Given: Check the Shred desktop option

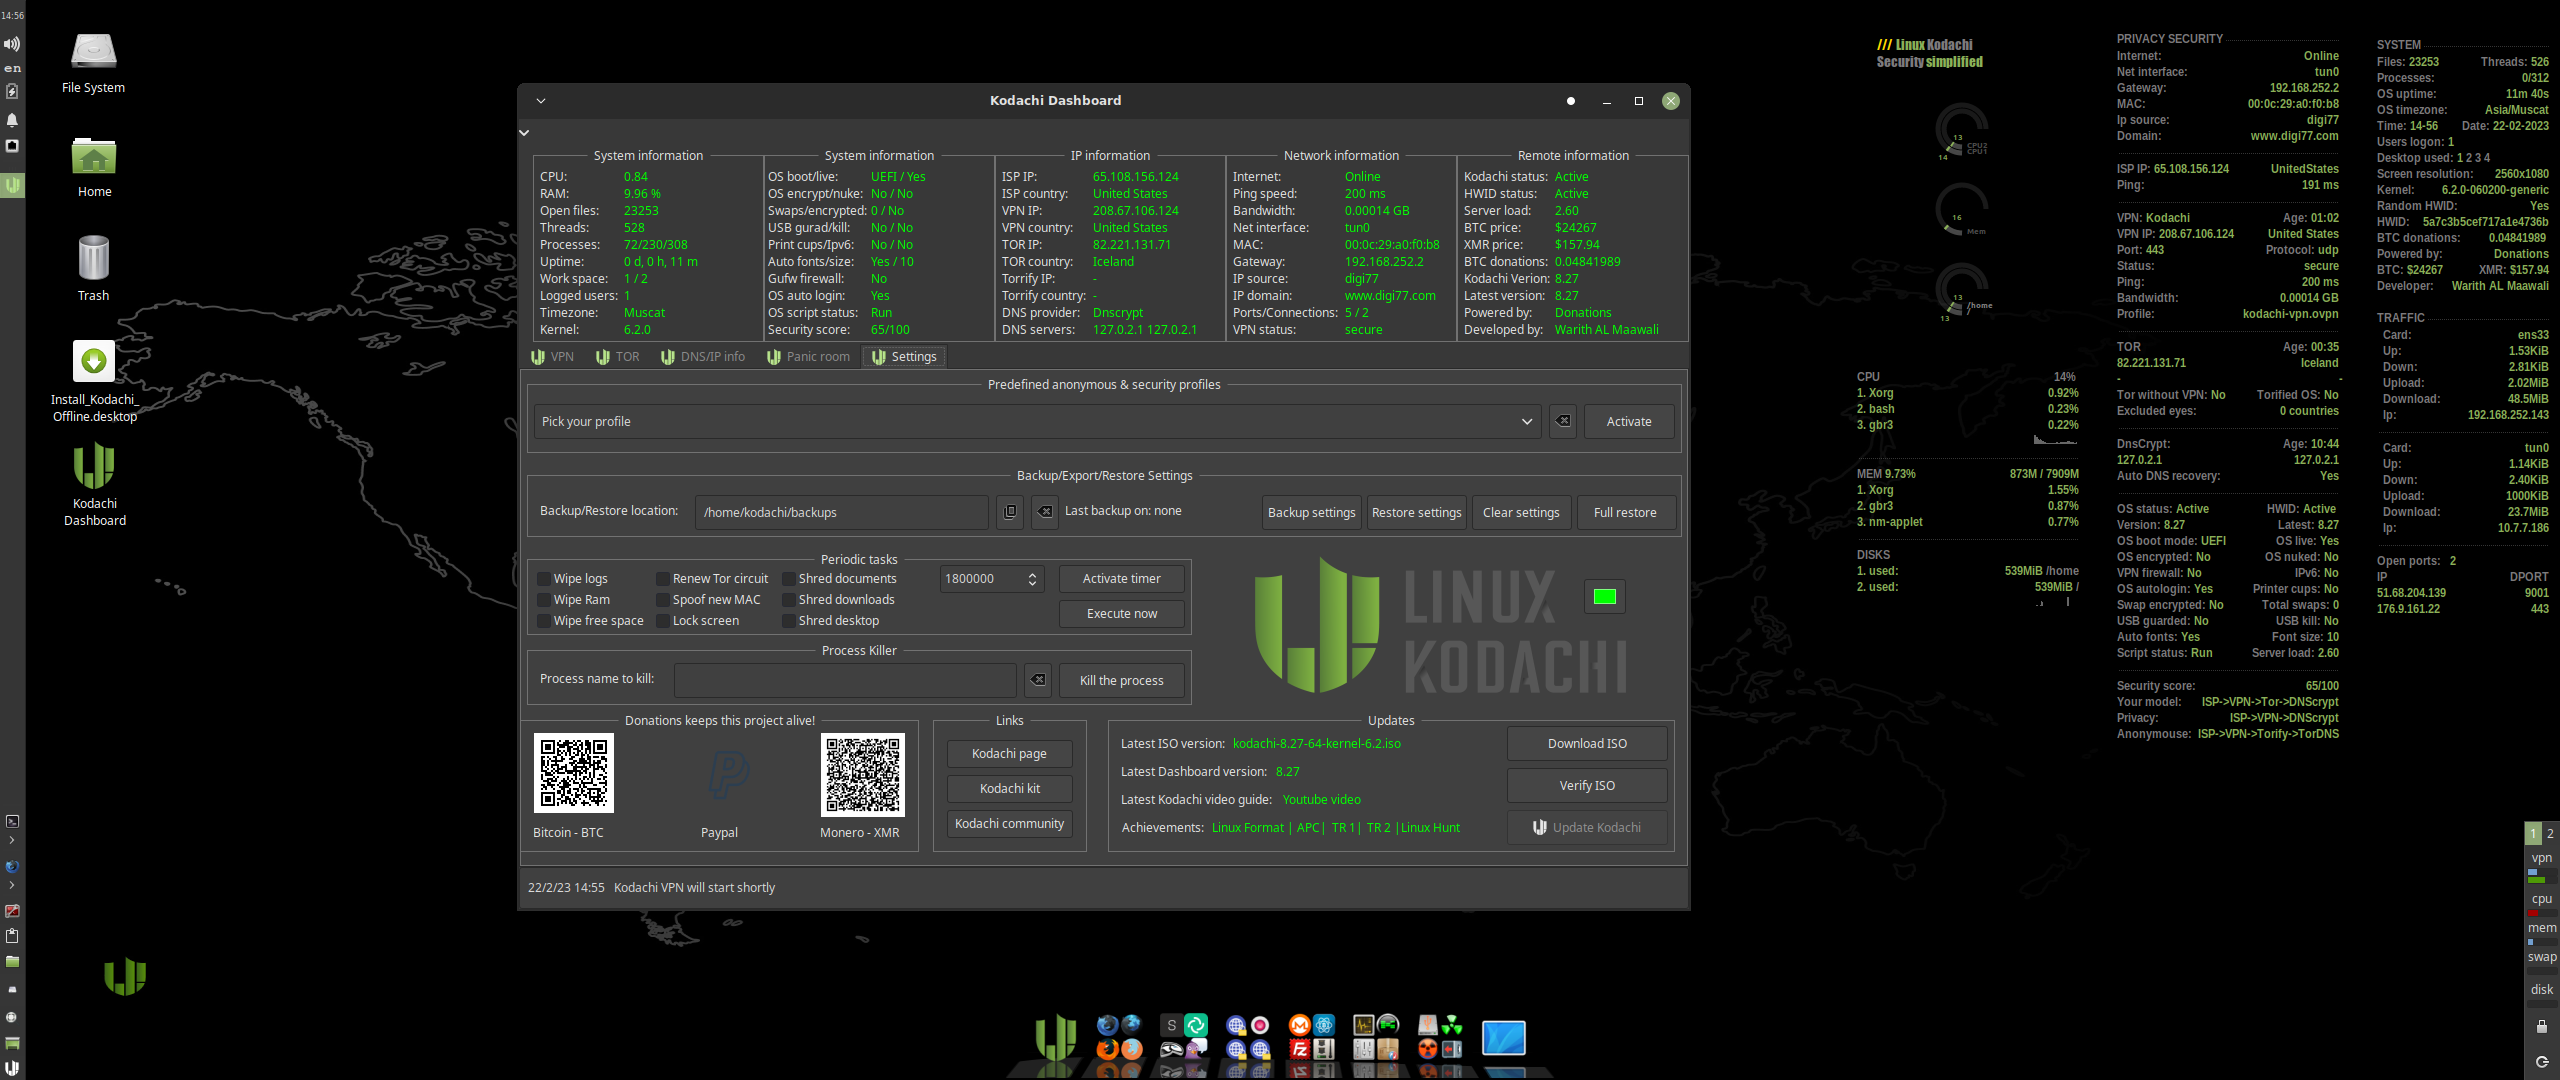Looking at the screenshot, I should click(x=788, y=621).
